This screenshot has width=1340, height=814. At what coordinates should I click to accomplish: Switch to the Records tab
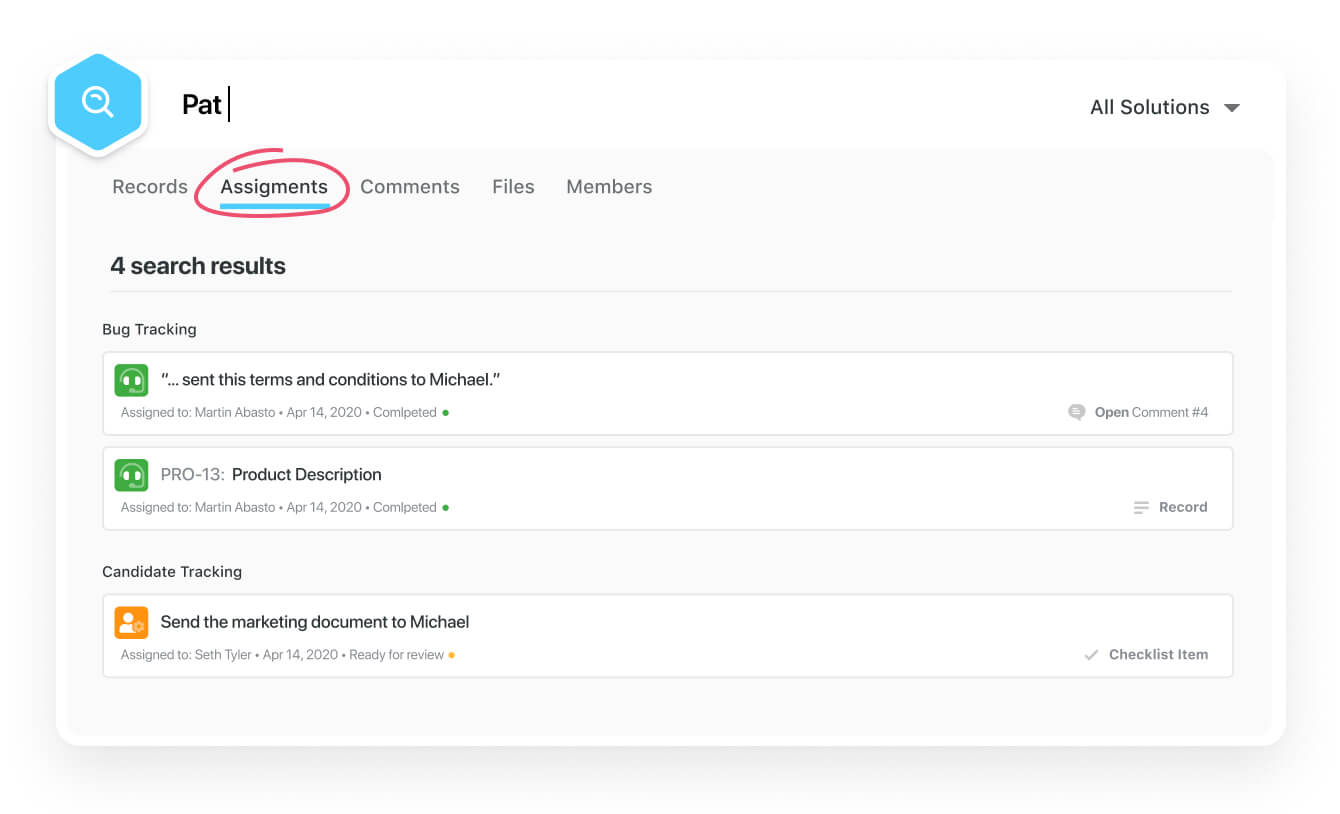coord(150,187)
